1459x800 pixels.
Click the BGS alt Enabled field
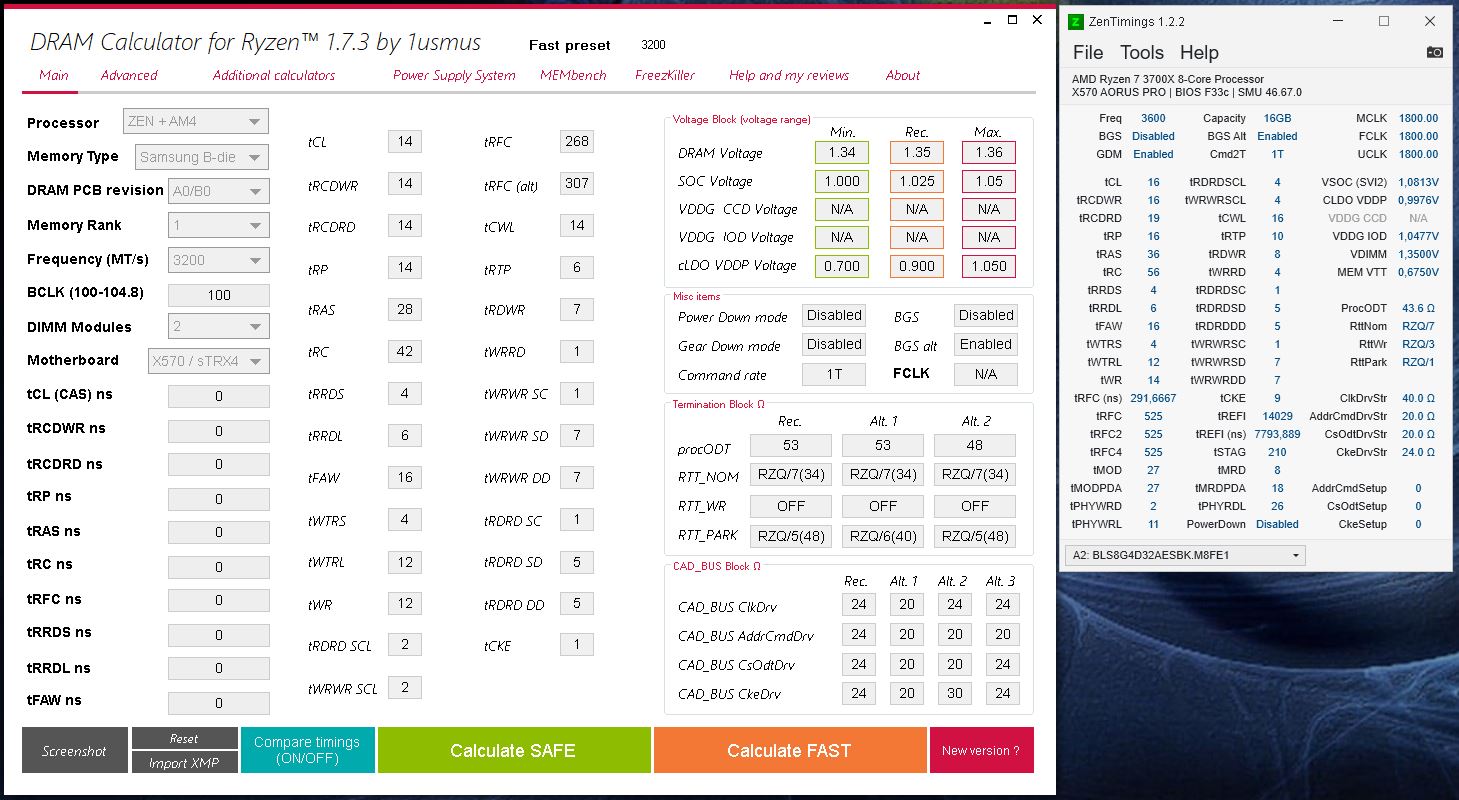(x=986, y=344)
